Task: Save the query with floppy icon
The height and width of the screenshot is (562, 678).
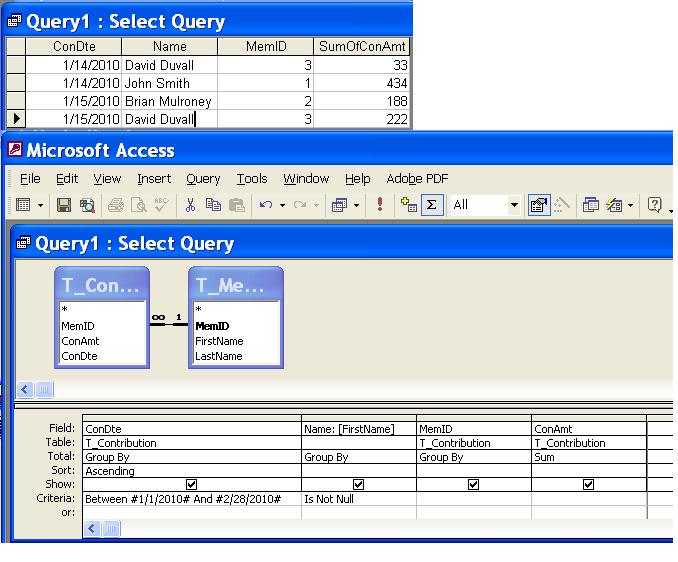Action: click(x=64, y=205)
